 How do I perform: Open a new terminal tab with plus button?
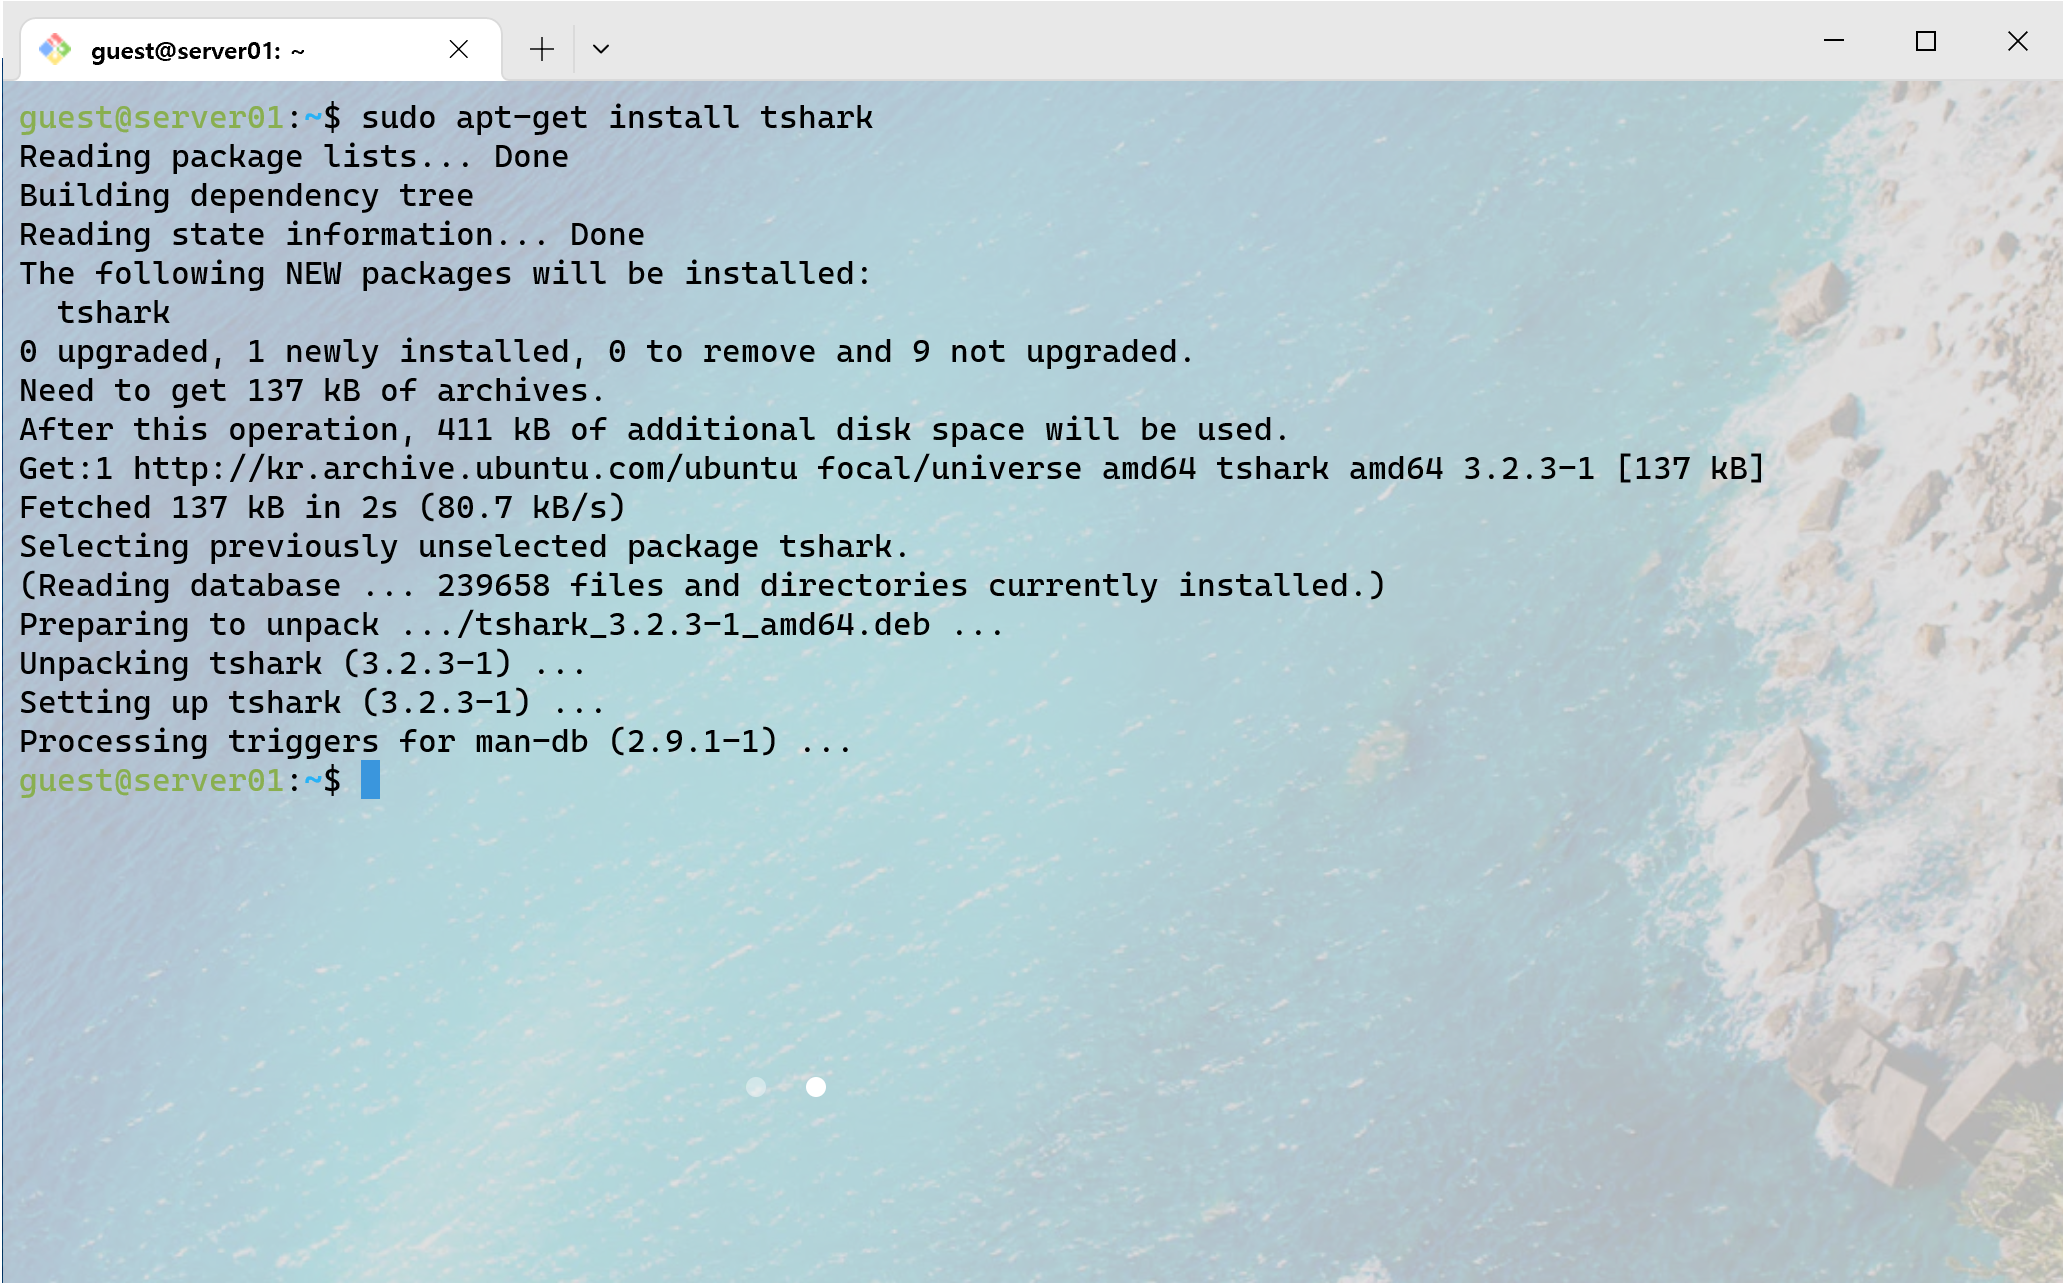tap(541, 49)
